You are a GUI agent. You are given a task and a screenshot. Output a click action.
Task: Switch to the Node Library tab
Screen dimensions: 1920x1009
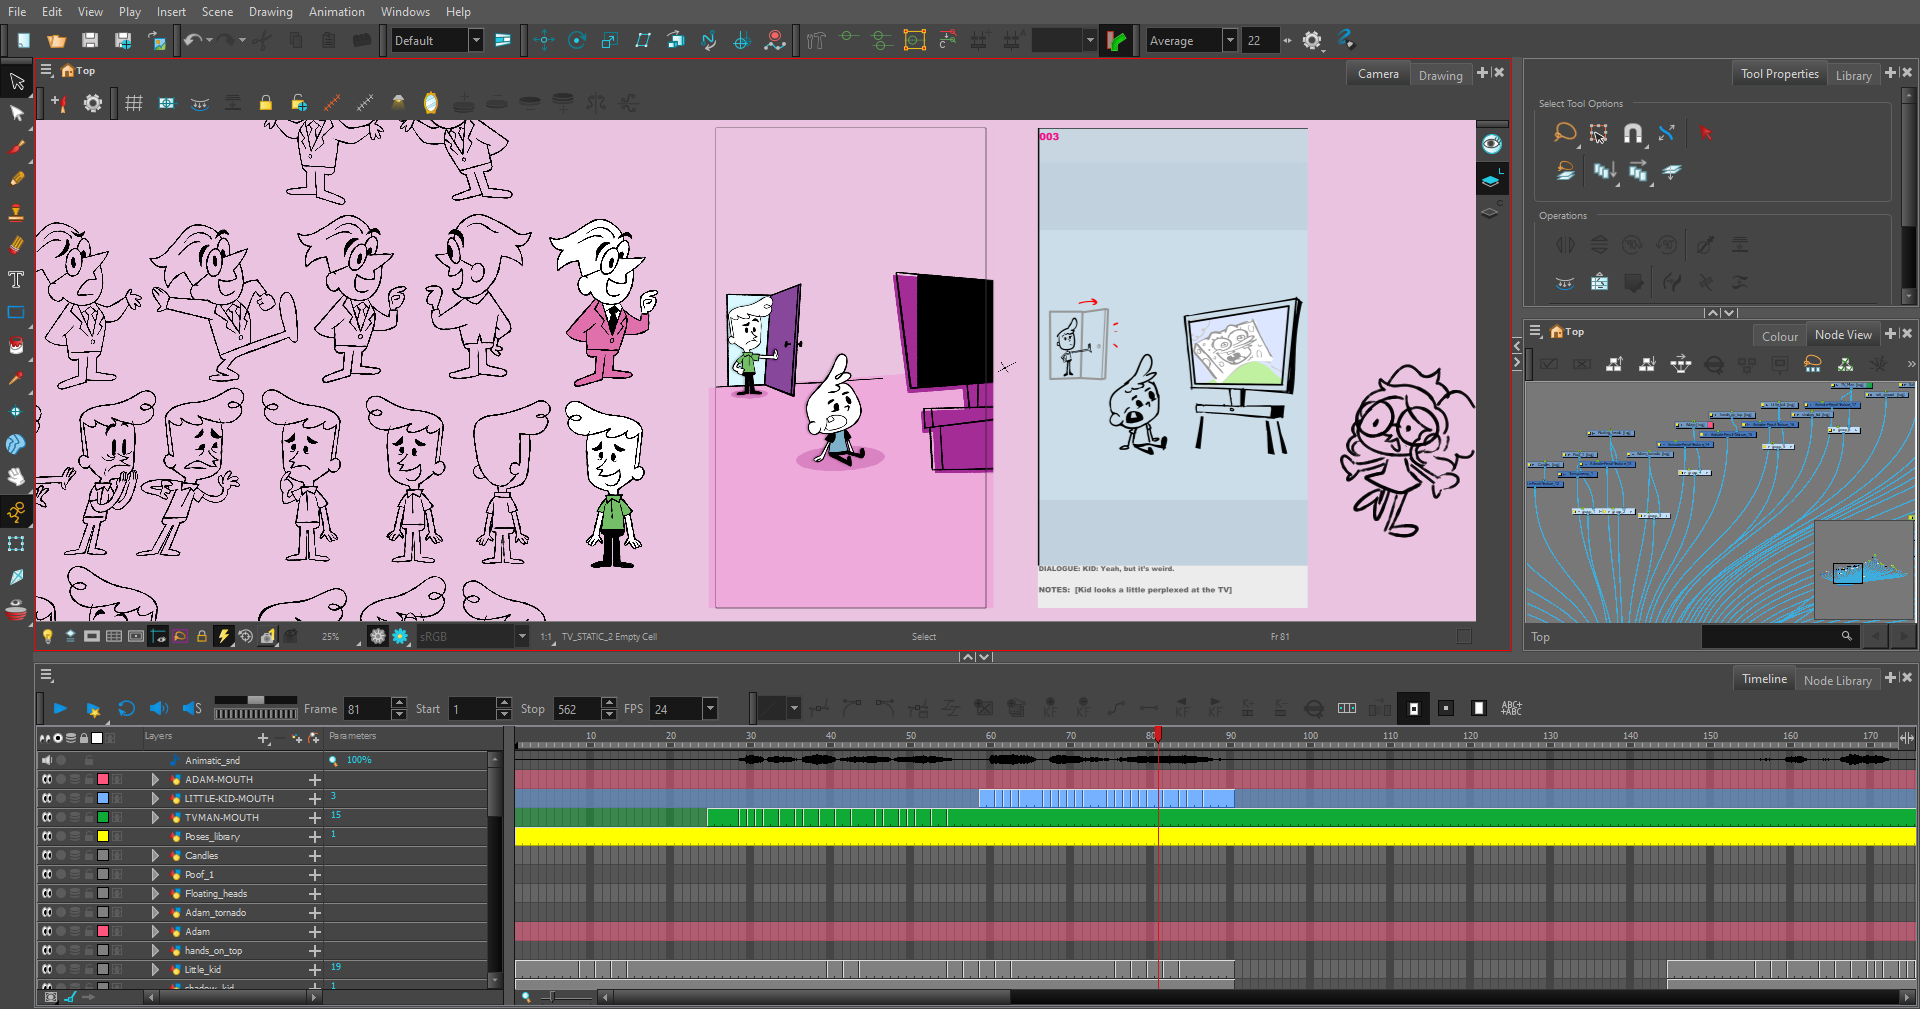click(x=1838, y=679)
